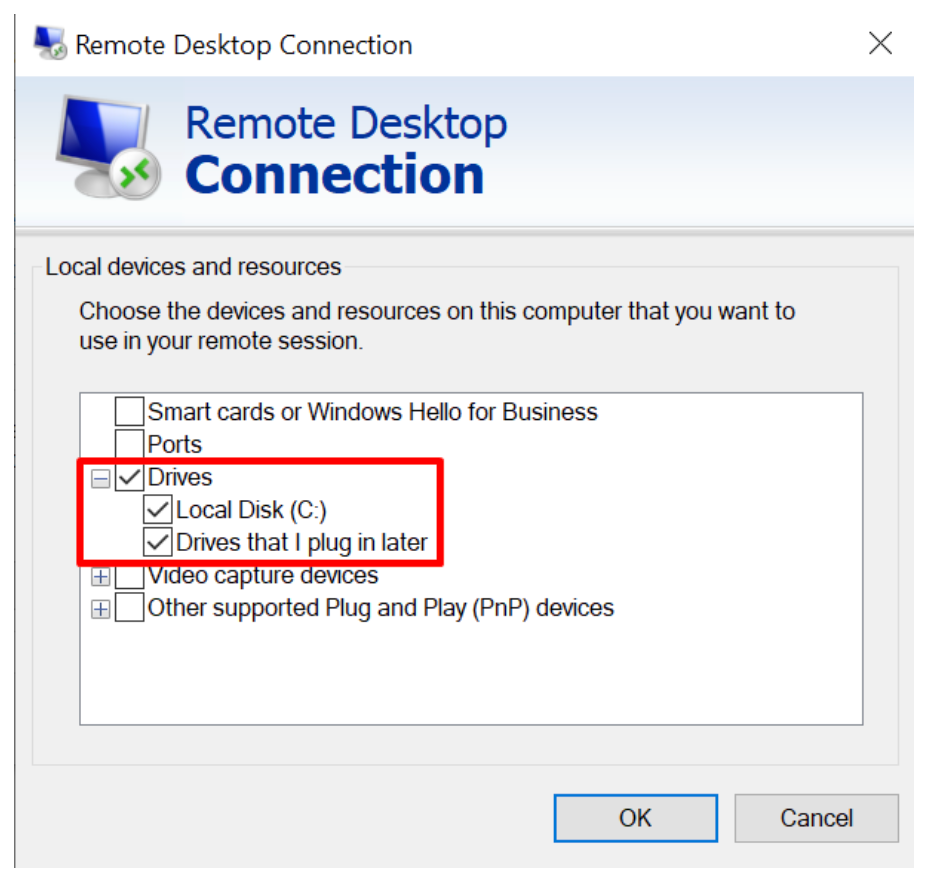
Task: Enable Smart cards or Windows Hello for Business
Action: (128, 411)
